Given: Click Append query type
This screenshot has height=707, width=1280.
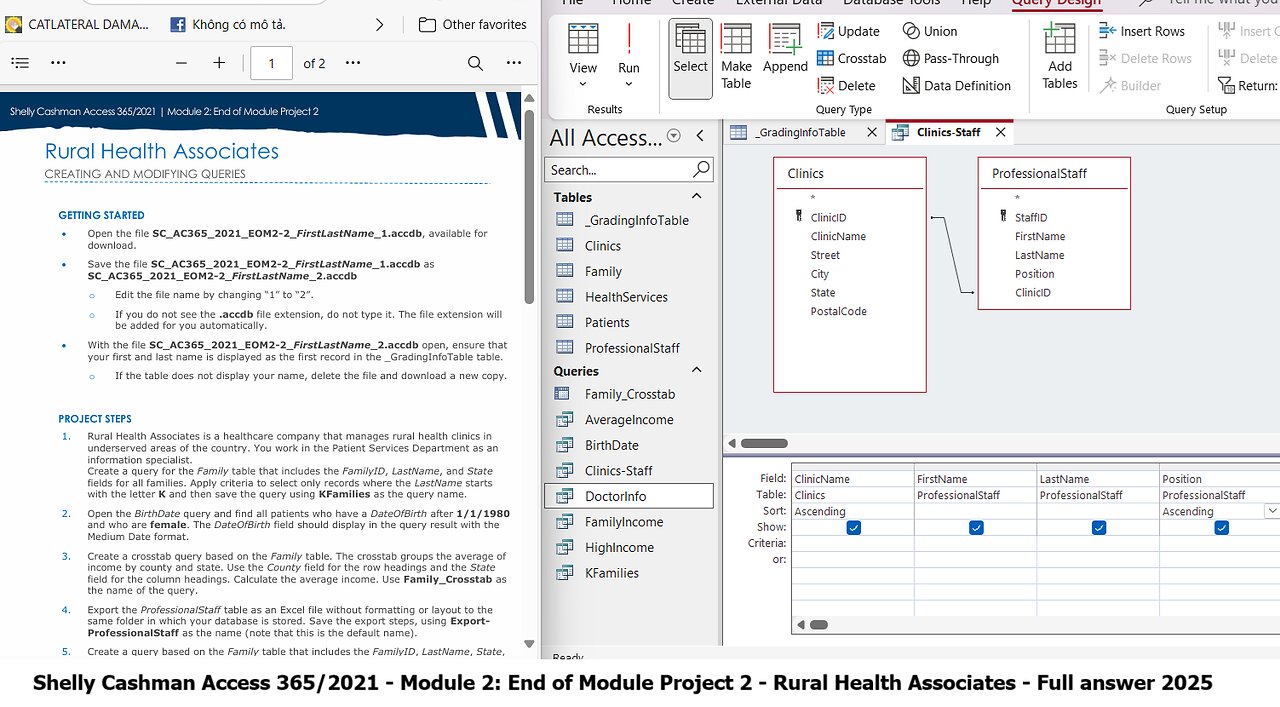Looking at the screenshot, I should point(785,50).
